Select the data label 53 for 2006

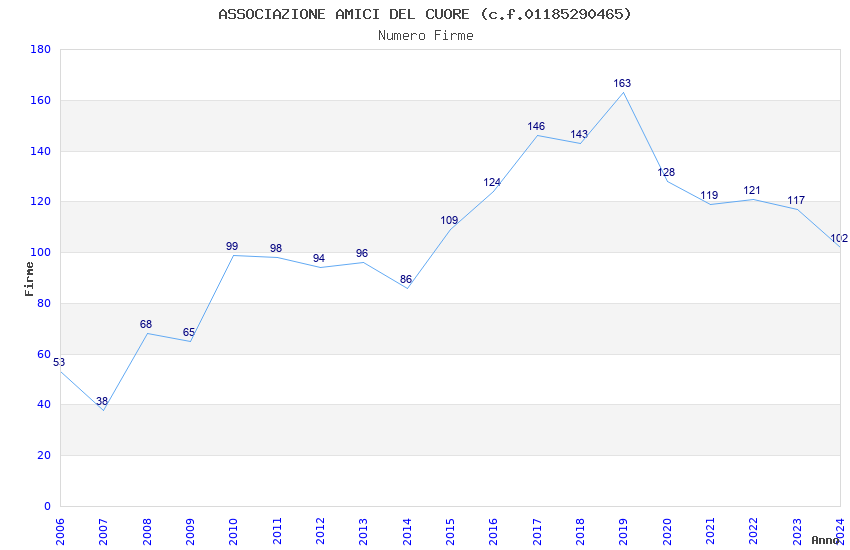coord(59,362)
